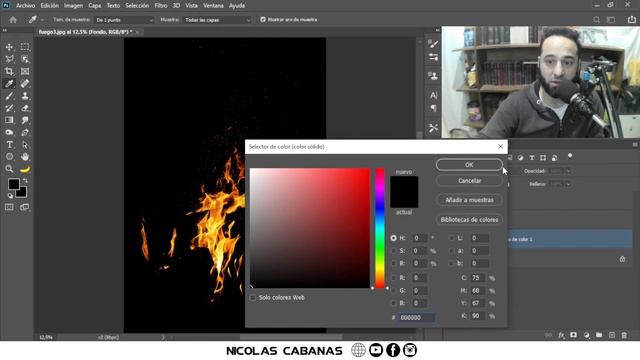The width and height of the screenshot is (640, 360).
Task: Open the Paragraph panel icon
Action: tap(433, 108)
